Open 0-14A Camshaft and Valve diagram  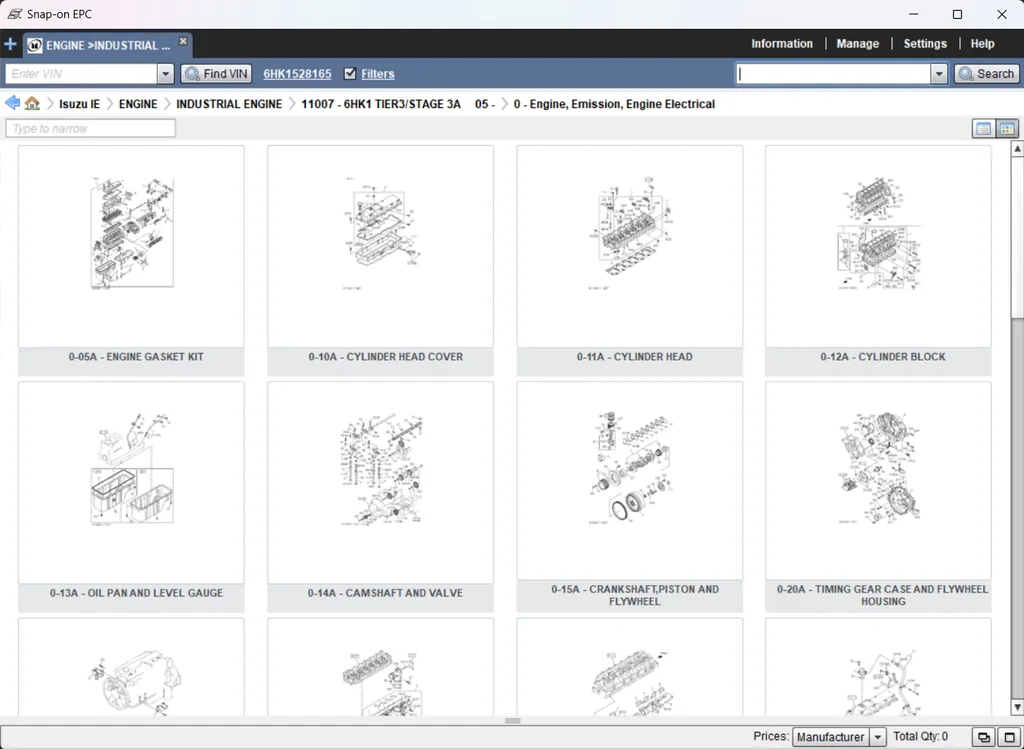tap(381, 483)
